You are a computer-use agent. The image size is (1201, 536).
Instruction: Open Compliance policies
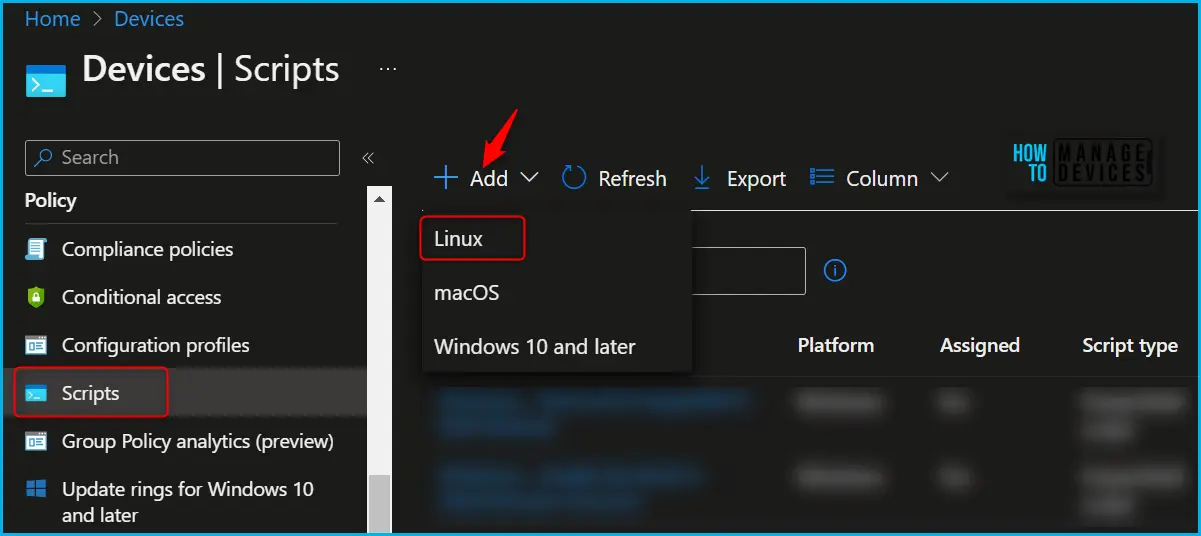coord(147,249)
